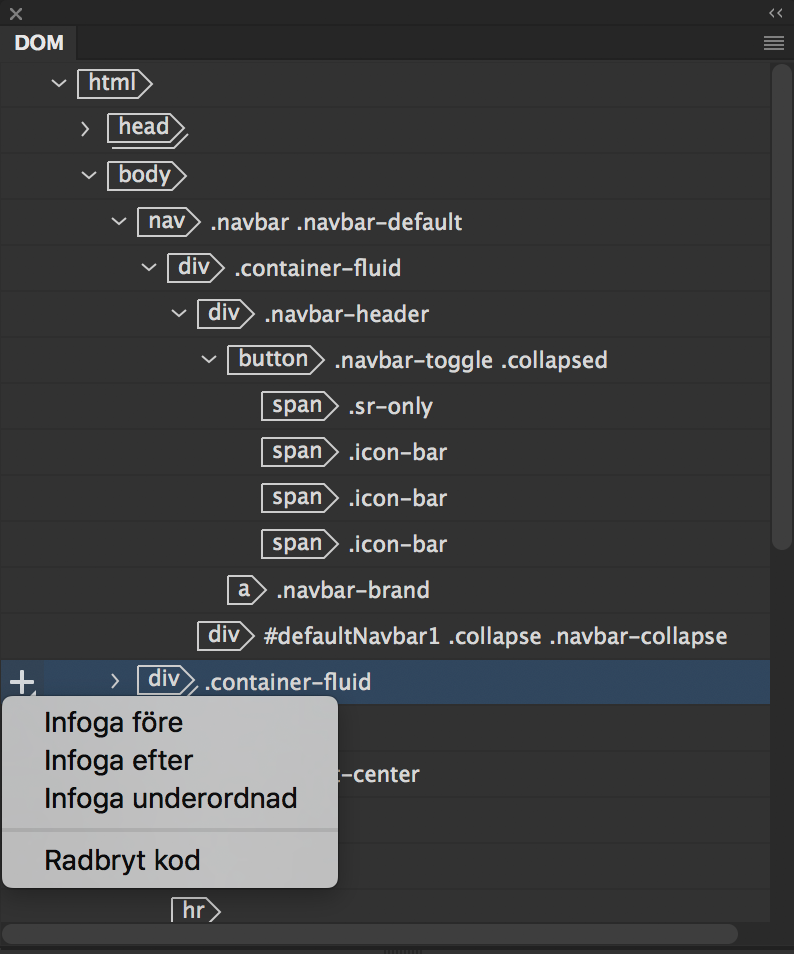794x954 pixels.
Task: Collapse the body node chevron
Action: [x=88, y=175]
